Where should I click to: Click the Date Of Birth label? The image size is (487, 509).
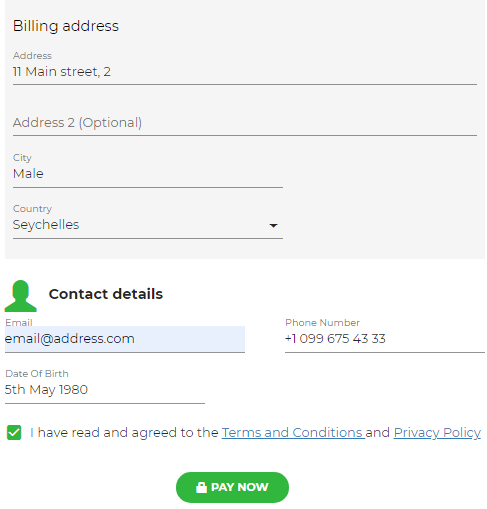(x=37, y=374)
